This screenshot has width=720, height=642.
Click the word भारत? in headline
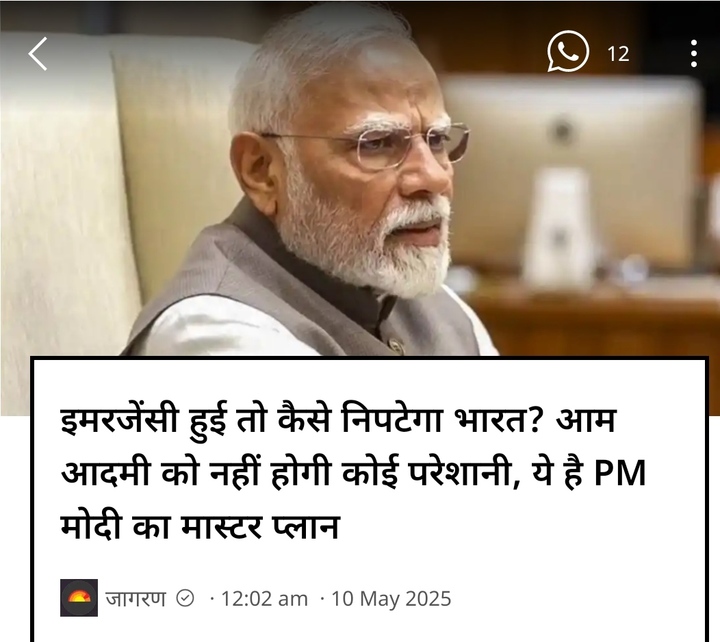coord(496,419)
